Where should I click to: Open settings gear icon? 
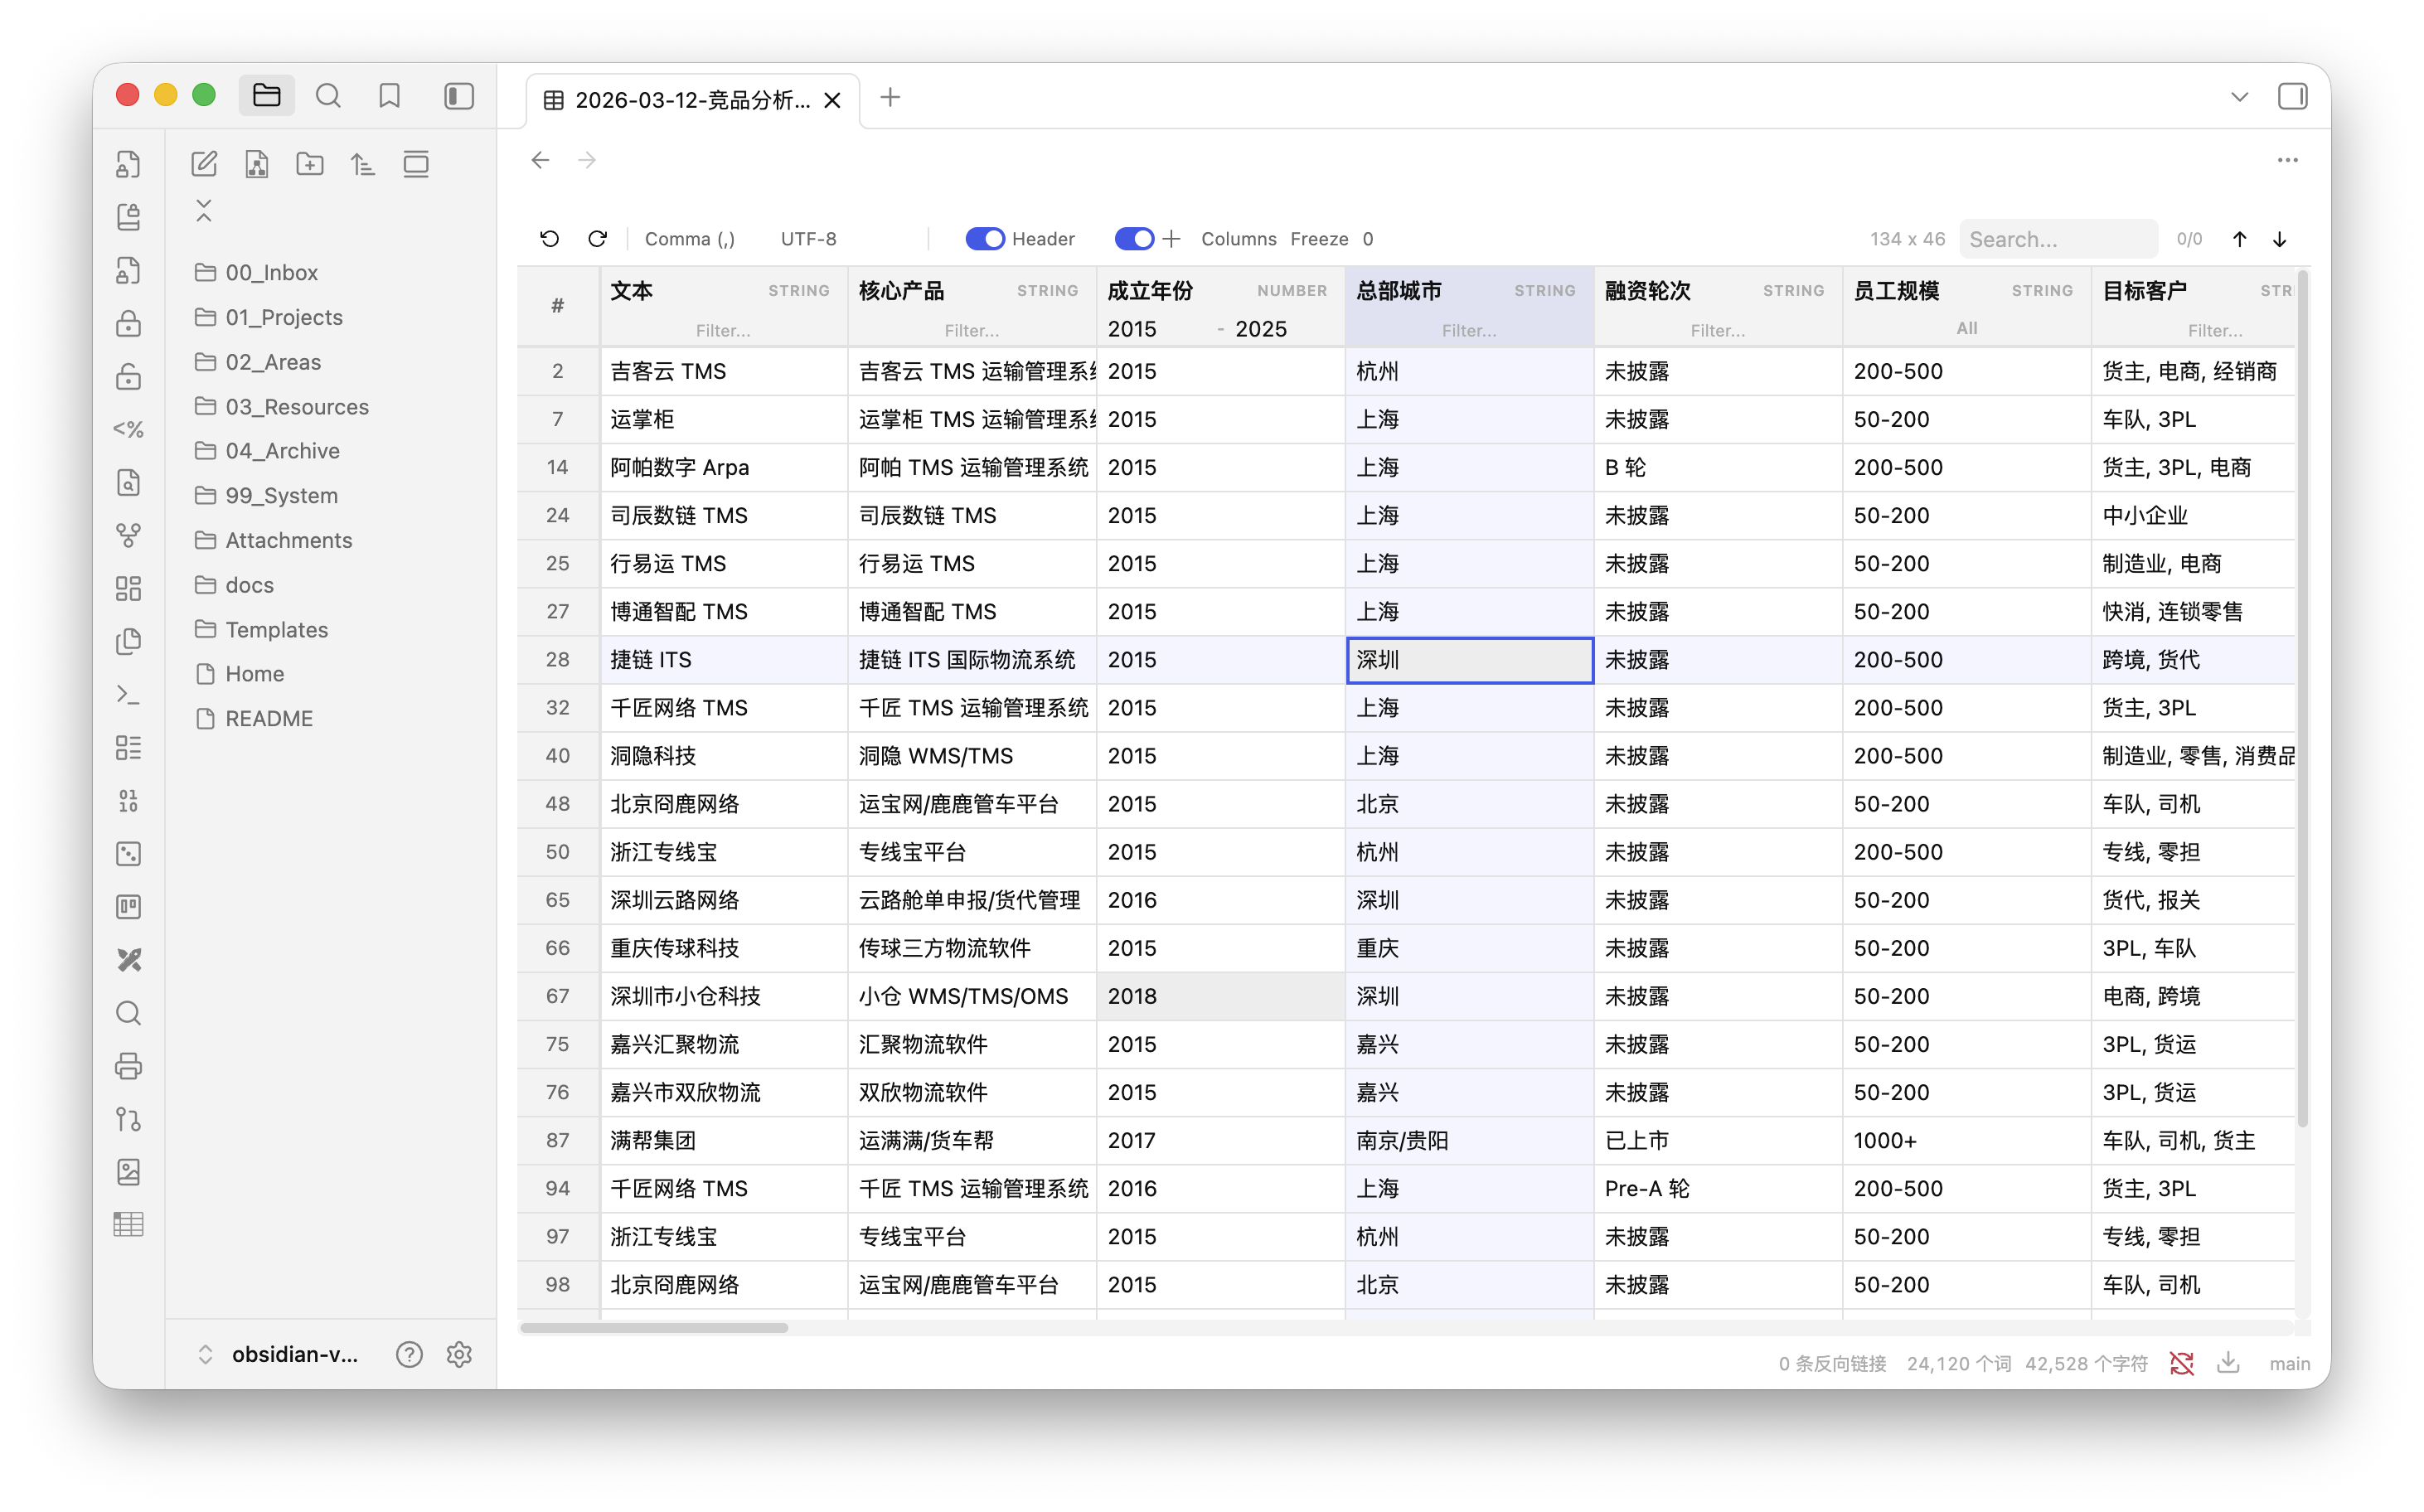[x=459, y=1354]
